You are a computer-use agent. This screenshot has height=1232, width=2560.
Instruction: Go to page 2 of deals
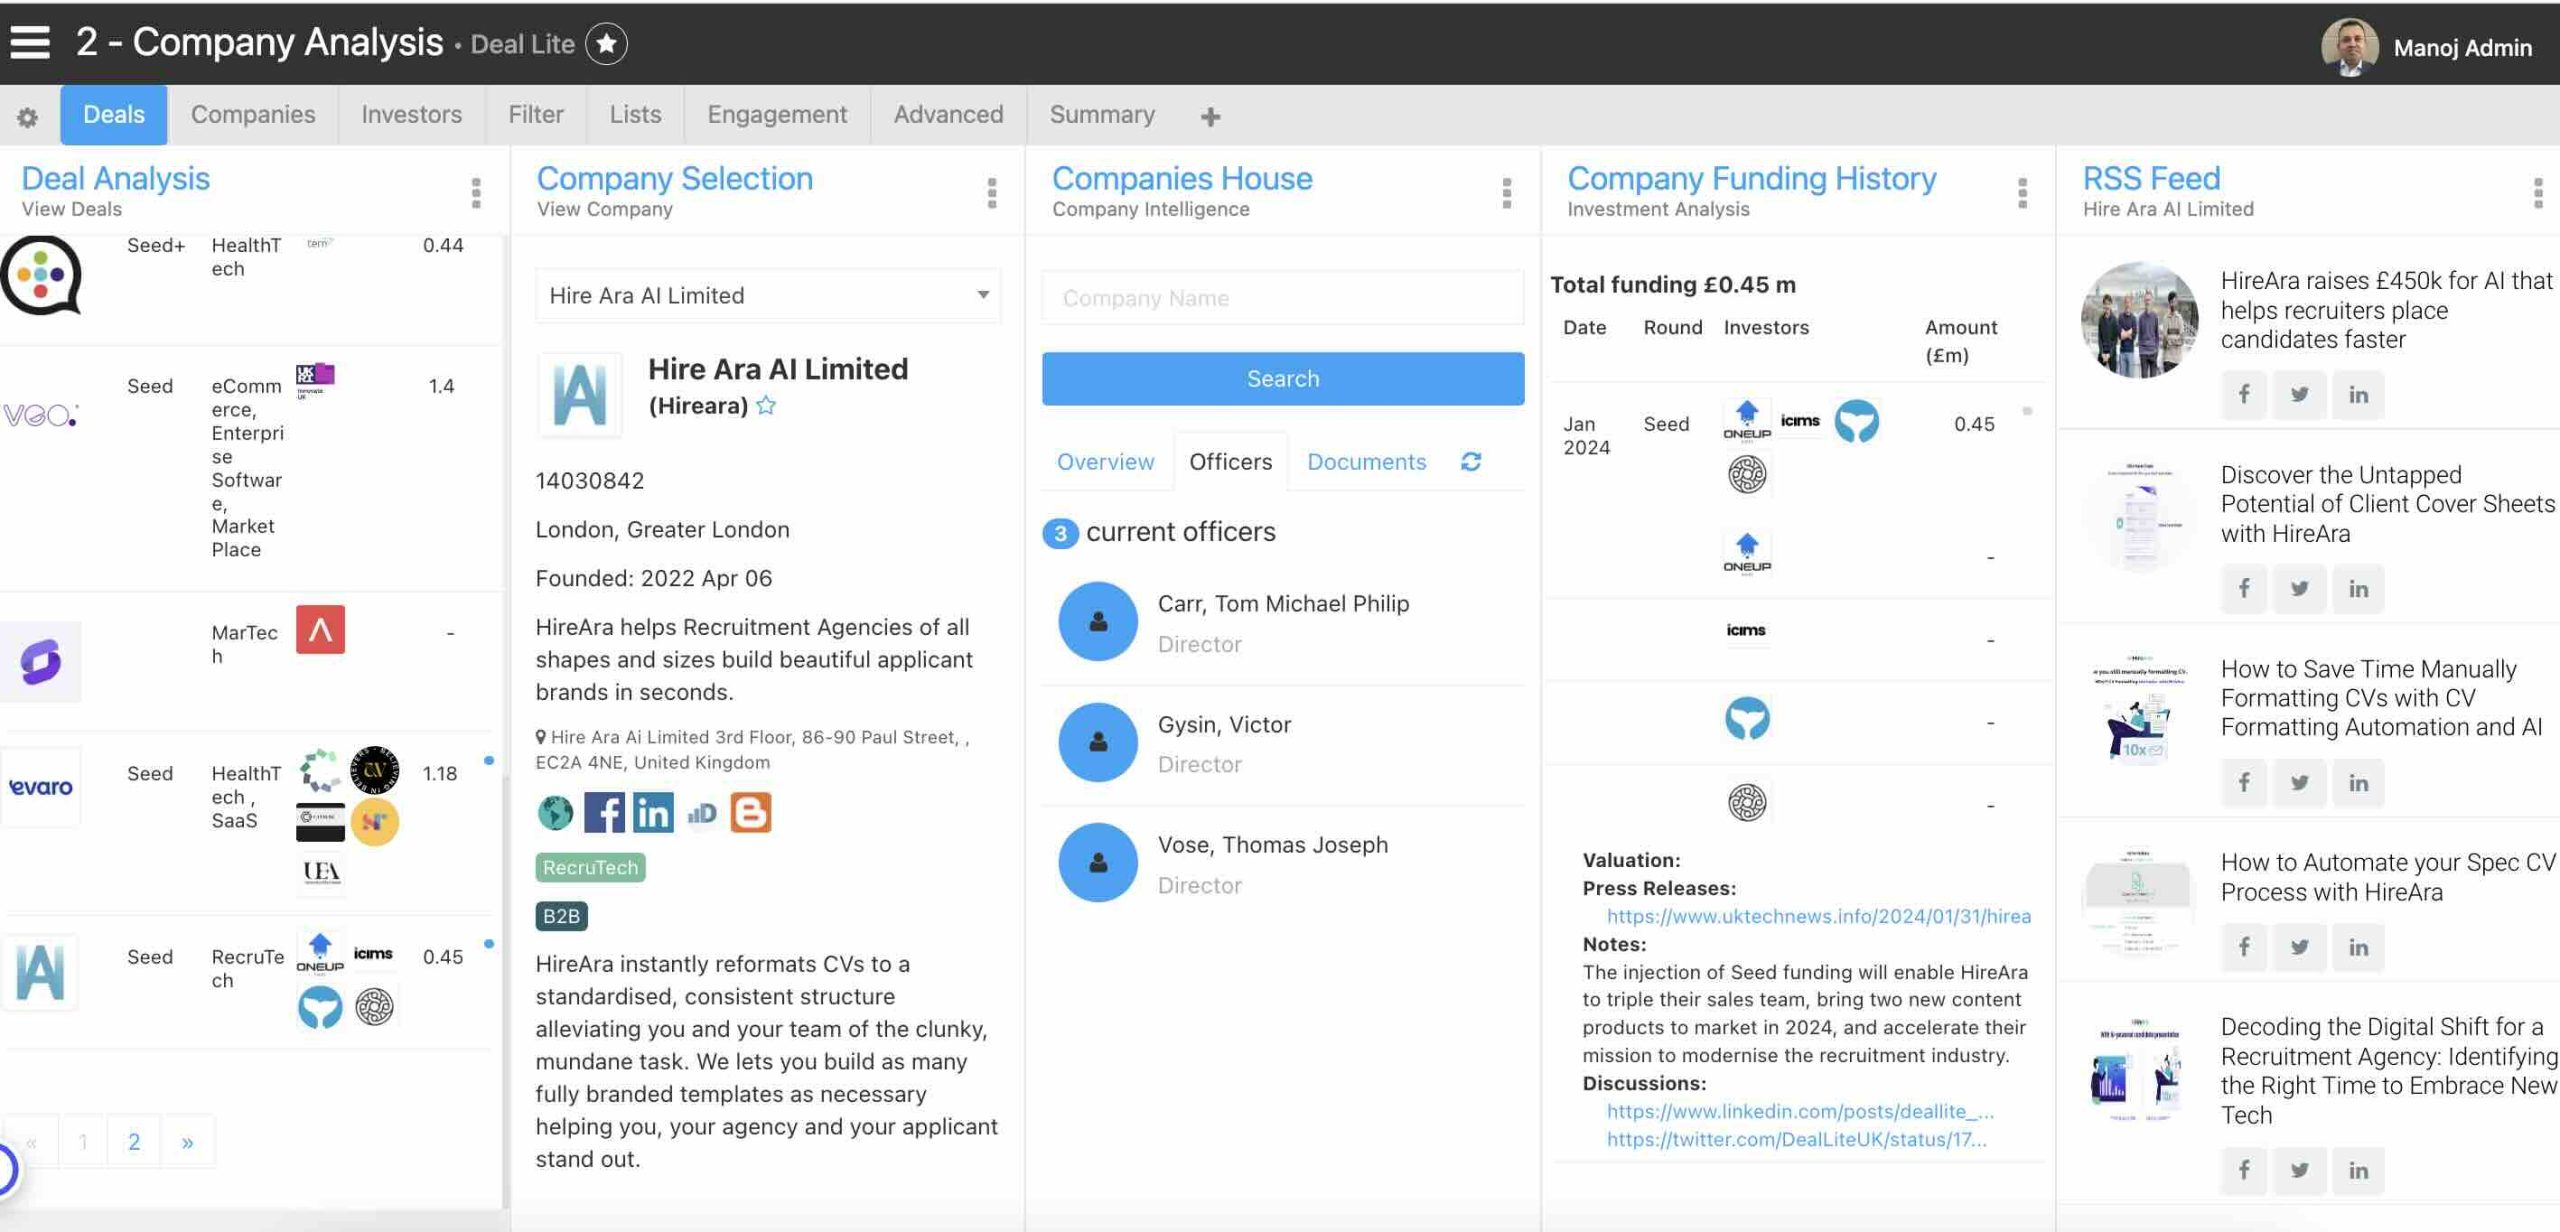pos(134,1142)
